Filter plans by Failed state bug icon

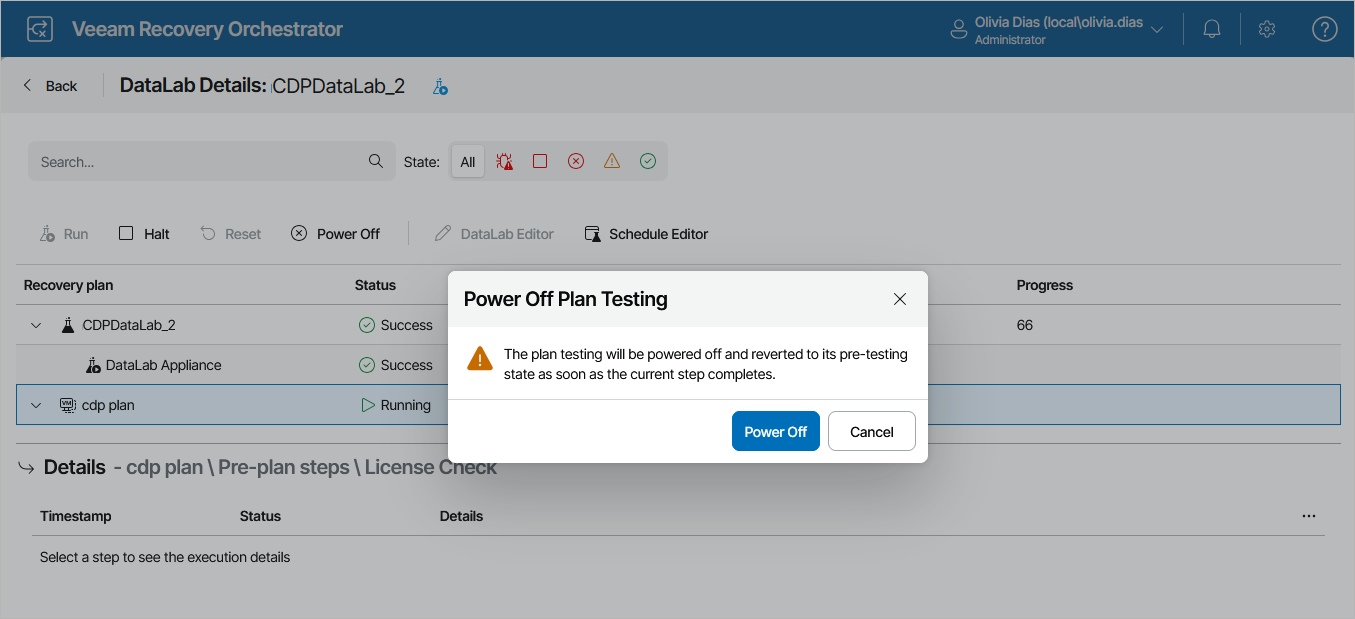pos(504,161)
